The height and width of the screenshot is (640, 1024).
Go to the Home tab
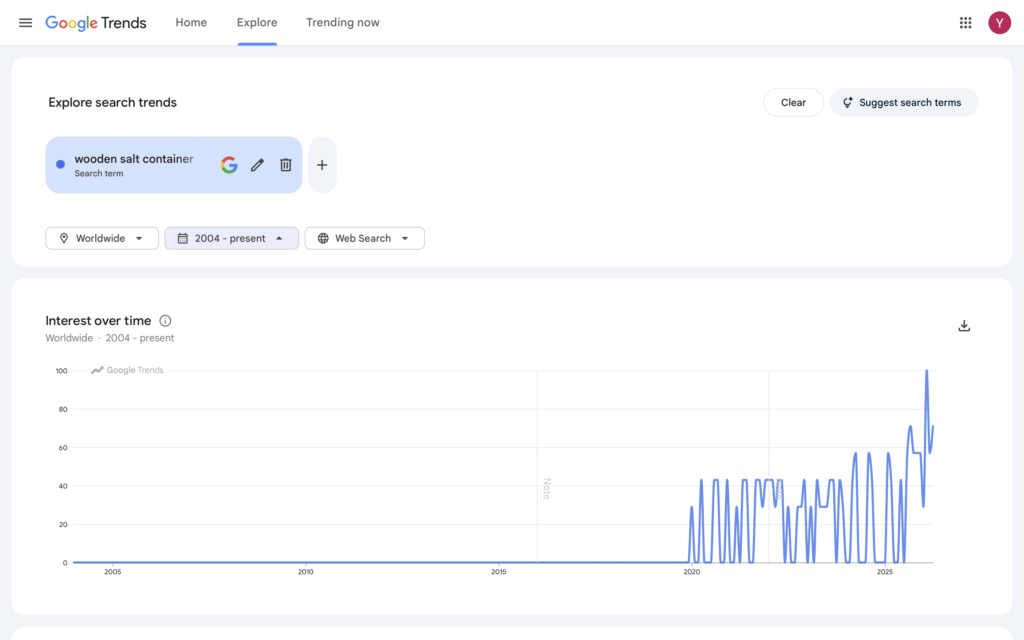coord(191,23)
